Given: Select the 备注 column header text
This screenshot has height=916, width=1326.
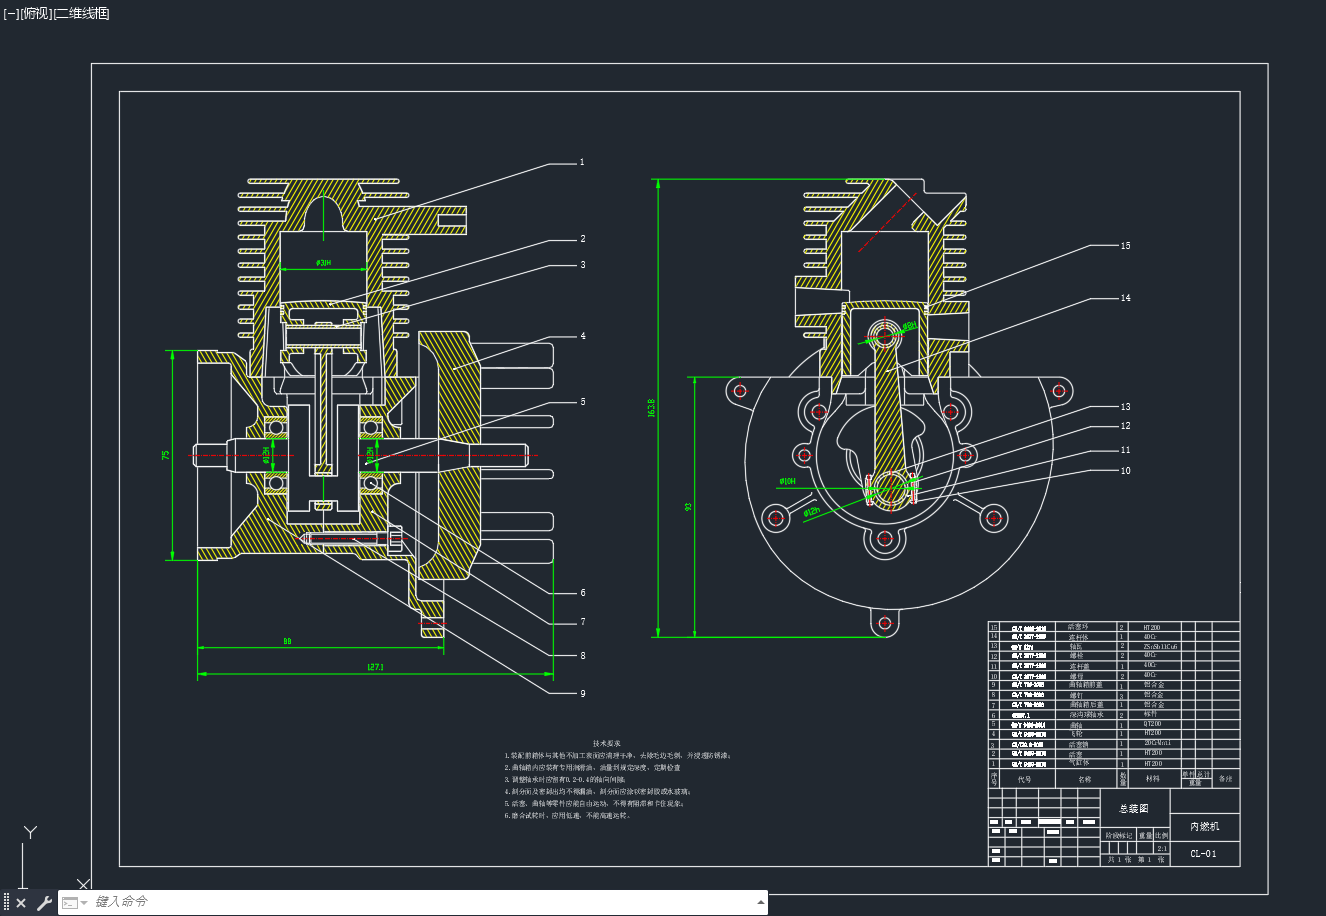Looking at the screenshot, I should pos(1225,778).
